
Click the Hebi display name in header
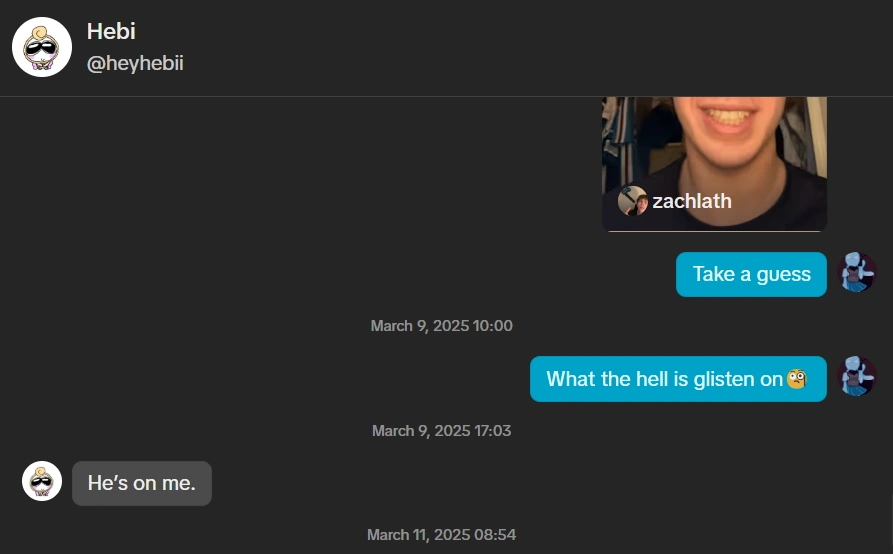coord(111,31)
